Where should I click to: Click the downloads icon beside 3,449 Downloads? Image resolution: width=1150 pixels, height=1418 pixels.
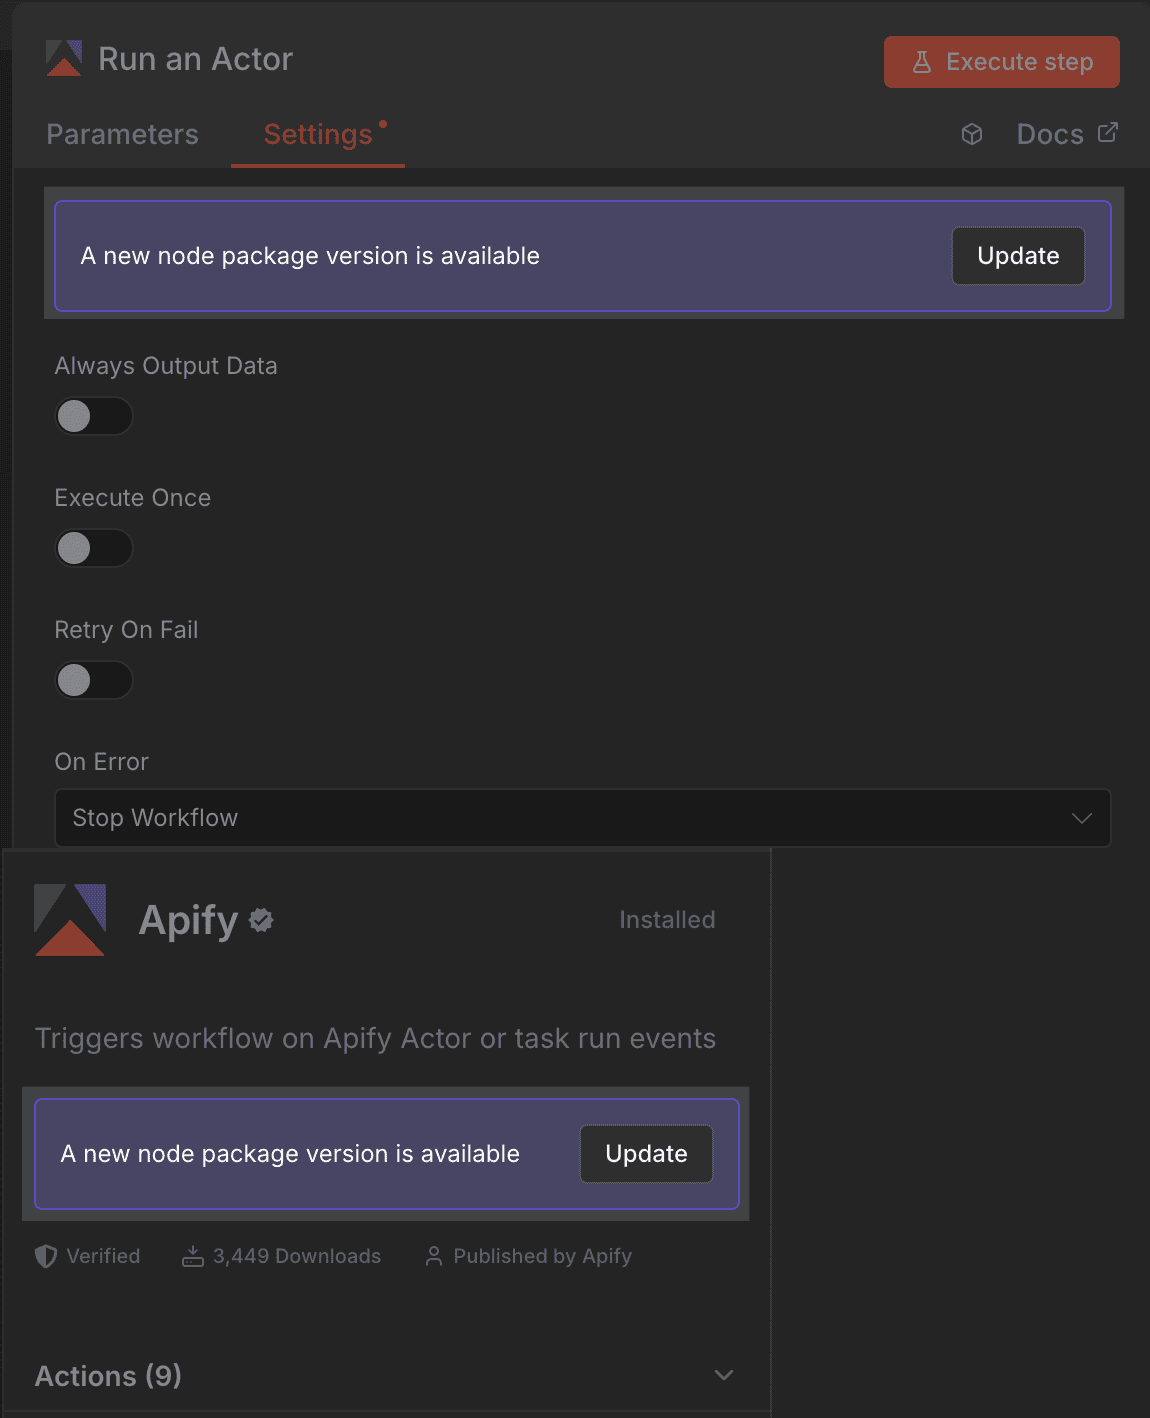(192, 1255)
